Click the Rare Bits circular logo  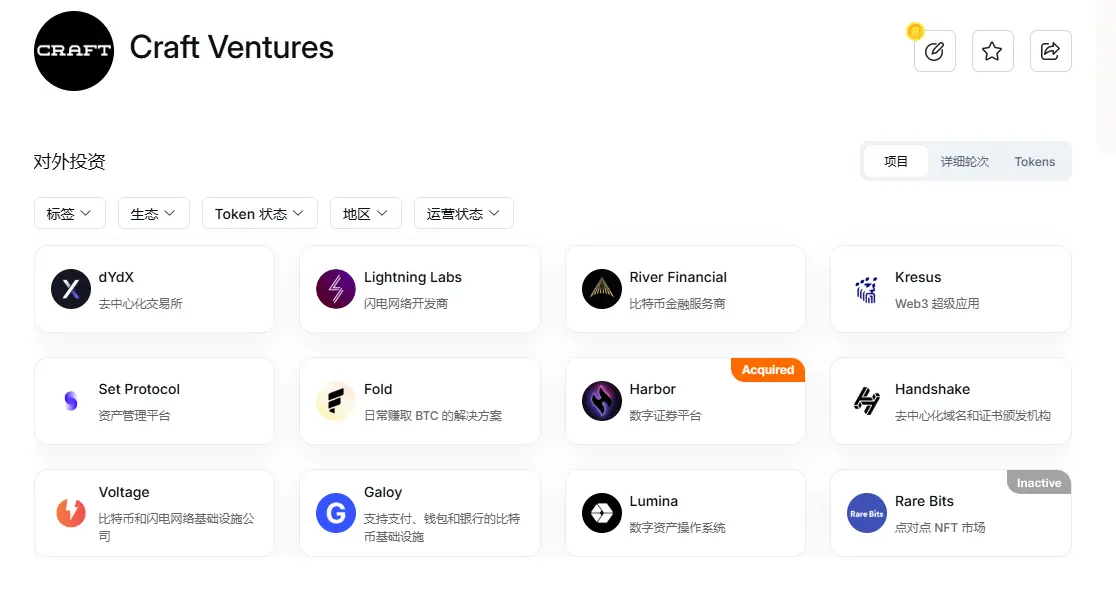tap(866, 513)
